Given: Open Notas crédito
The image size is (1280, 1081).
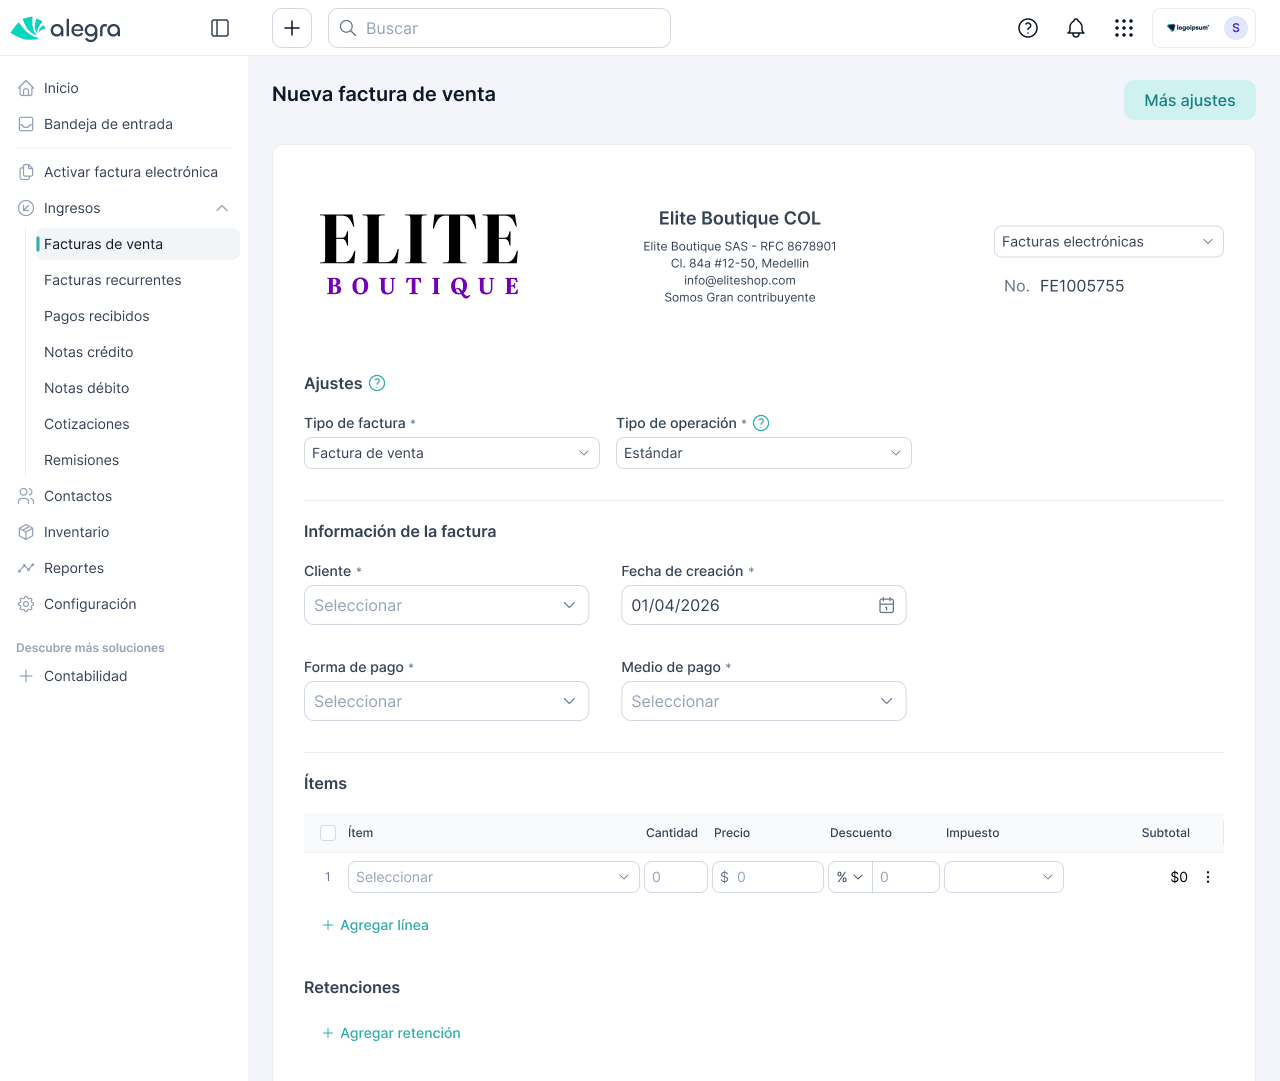Looking at the screenshot, I should 138,352.
